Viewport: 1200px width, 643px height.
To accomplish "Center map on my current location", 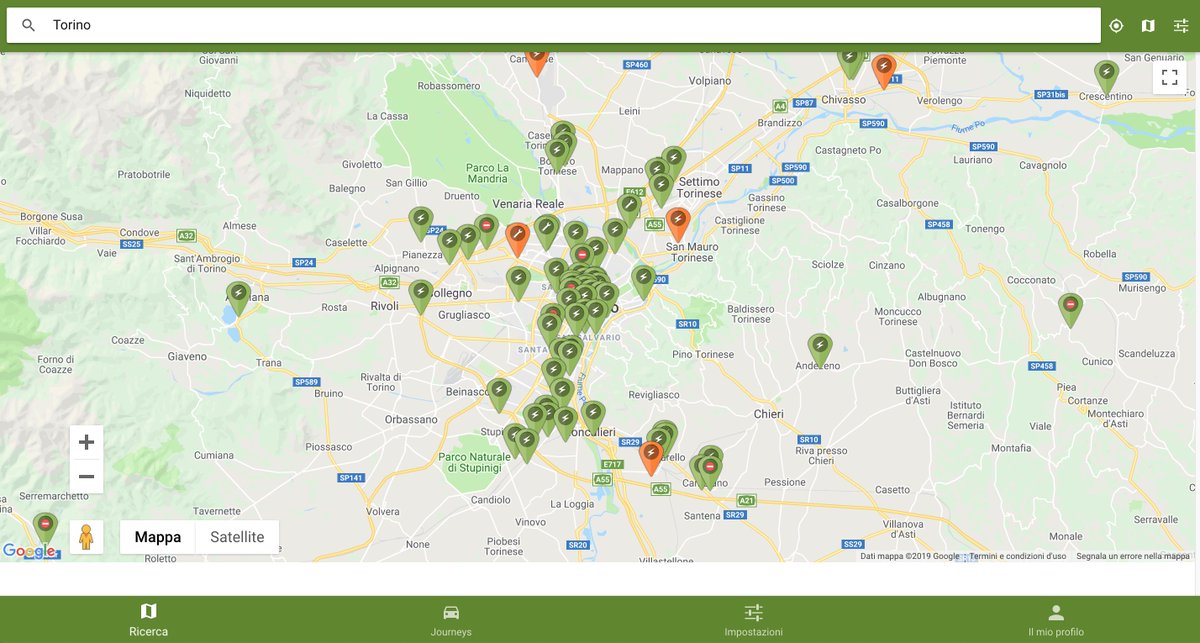I will 1116,25.
